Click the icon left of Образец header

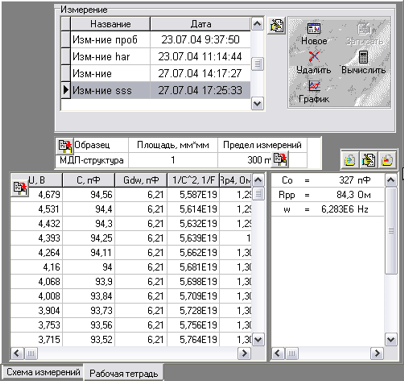click(65, 146)
